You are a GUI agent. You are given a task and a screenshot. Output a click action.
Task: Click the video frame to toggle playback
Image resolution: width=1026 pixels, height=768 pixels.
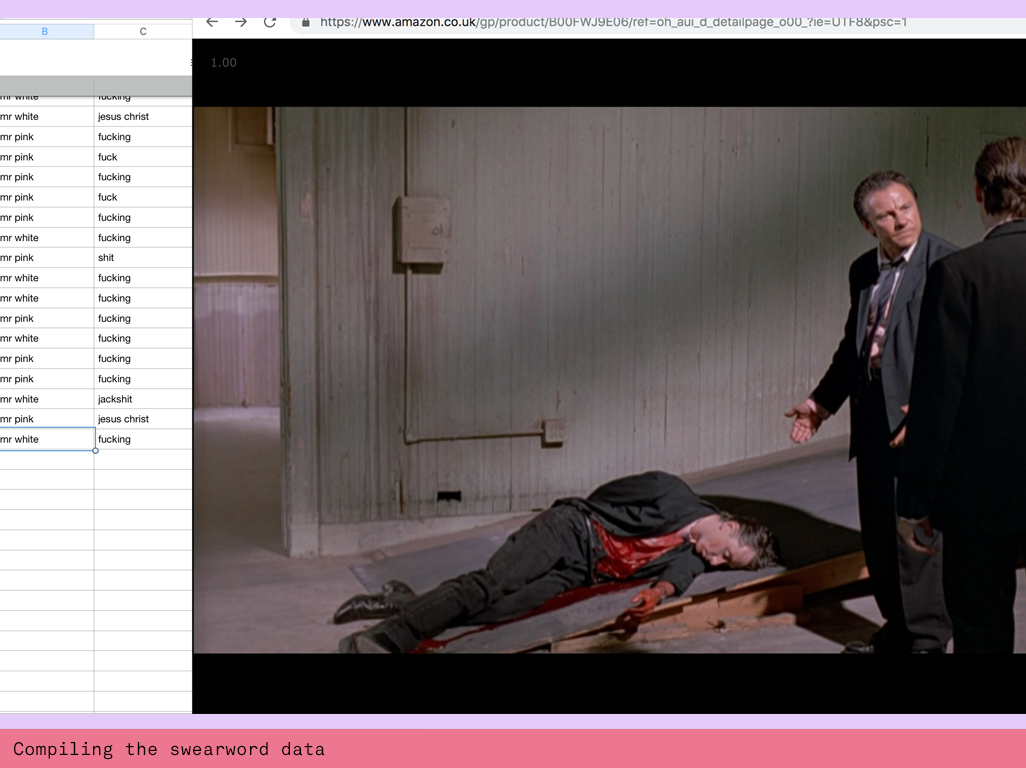pos(609,380)
